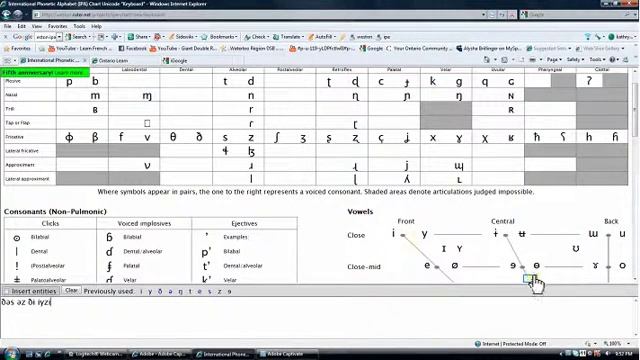This screenshot has width=640, height=360.
Task: Click the Google toolbar wrench settings icon
Action: [x=598, y=37]
